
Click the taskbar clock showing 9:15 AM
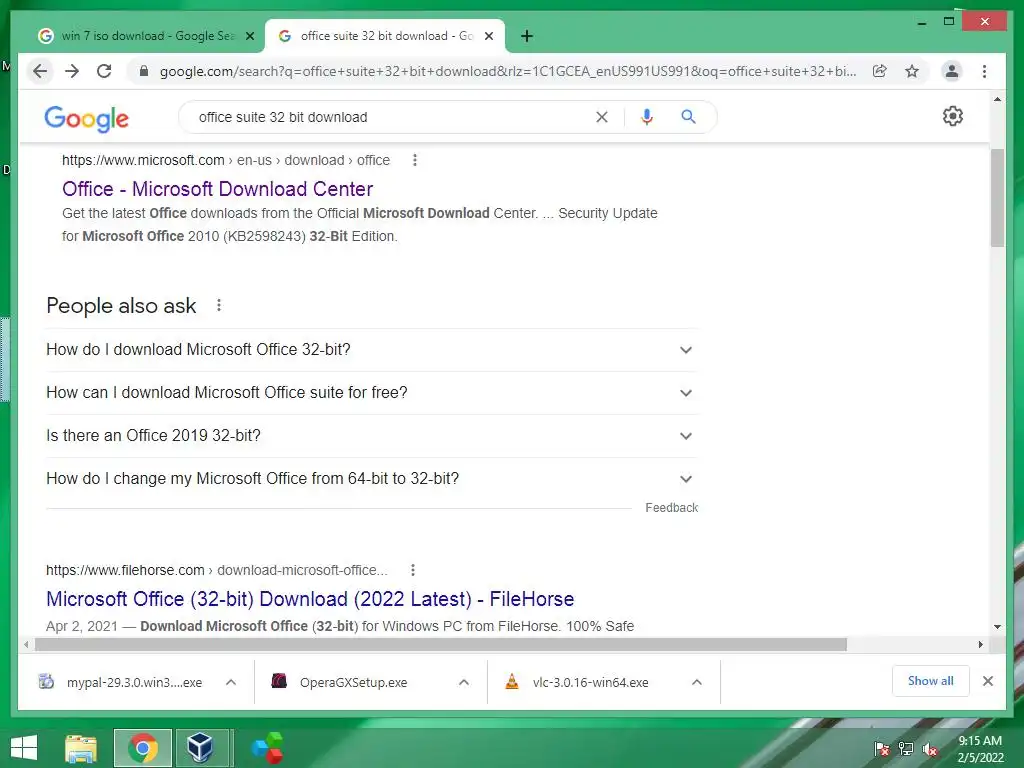tap(980, 749)
